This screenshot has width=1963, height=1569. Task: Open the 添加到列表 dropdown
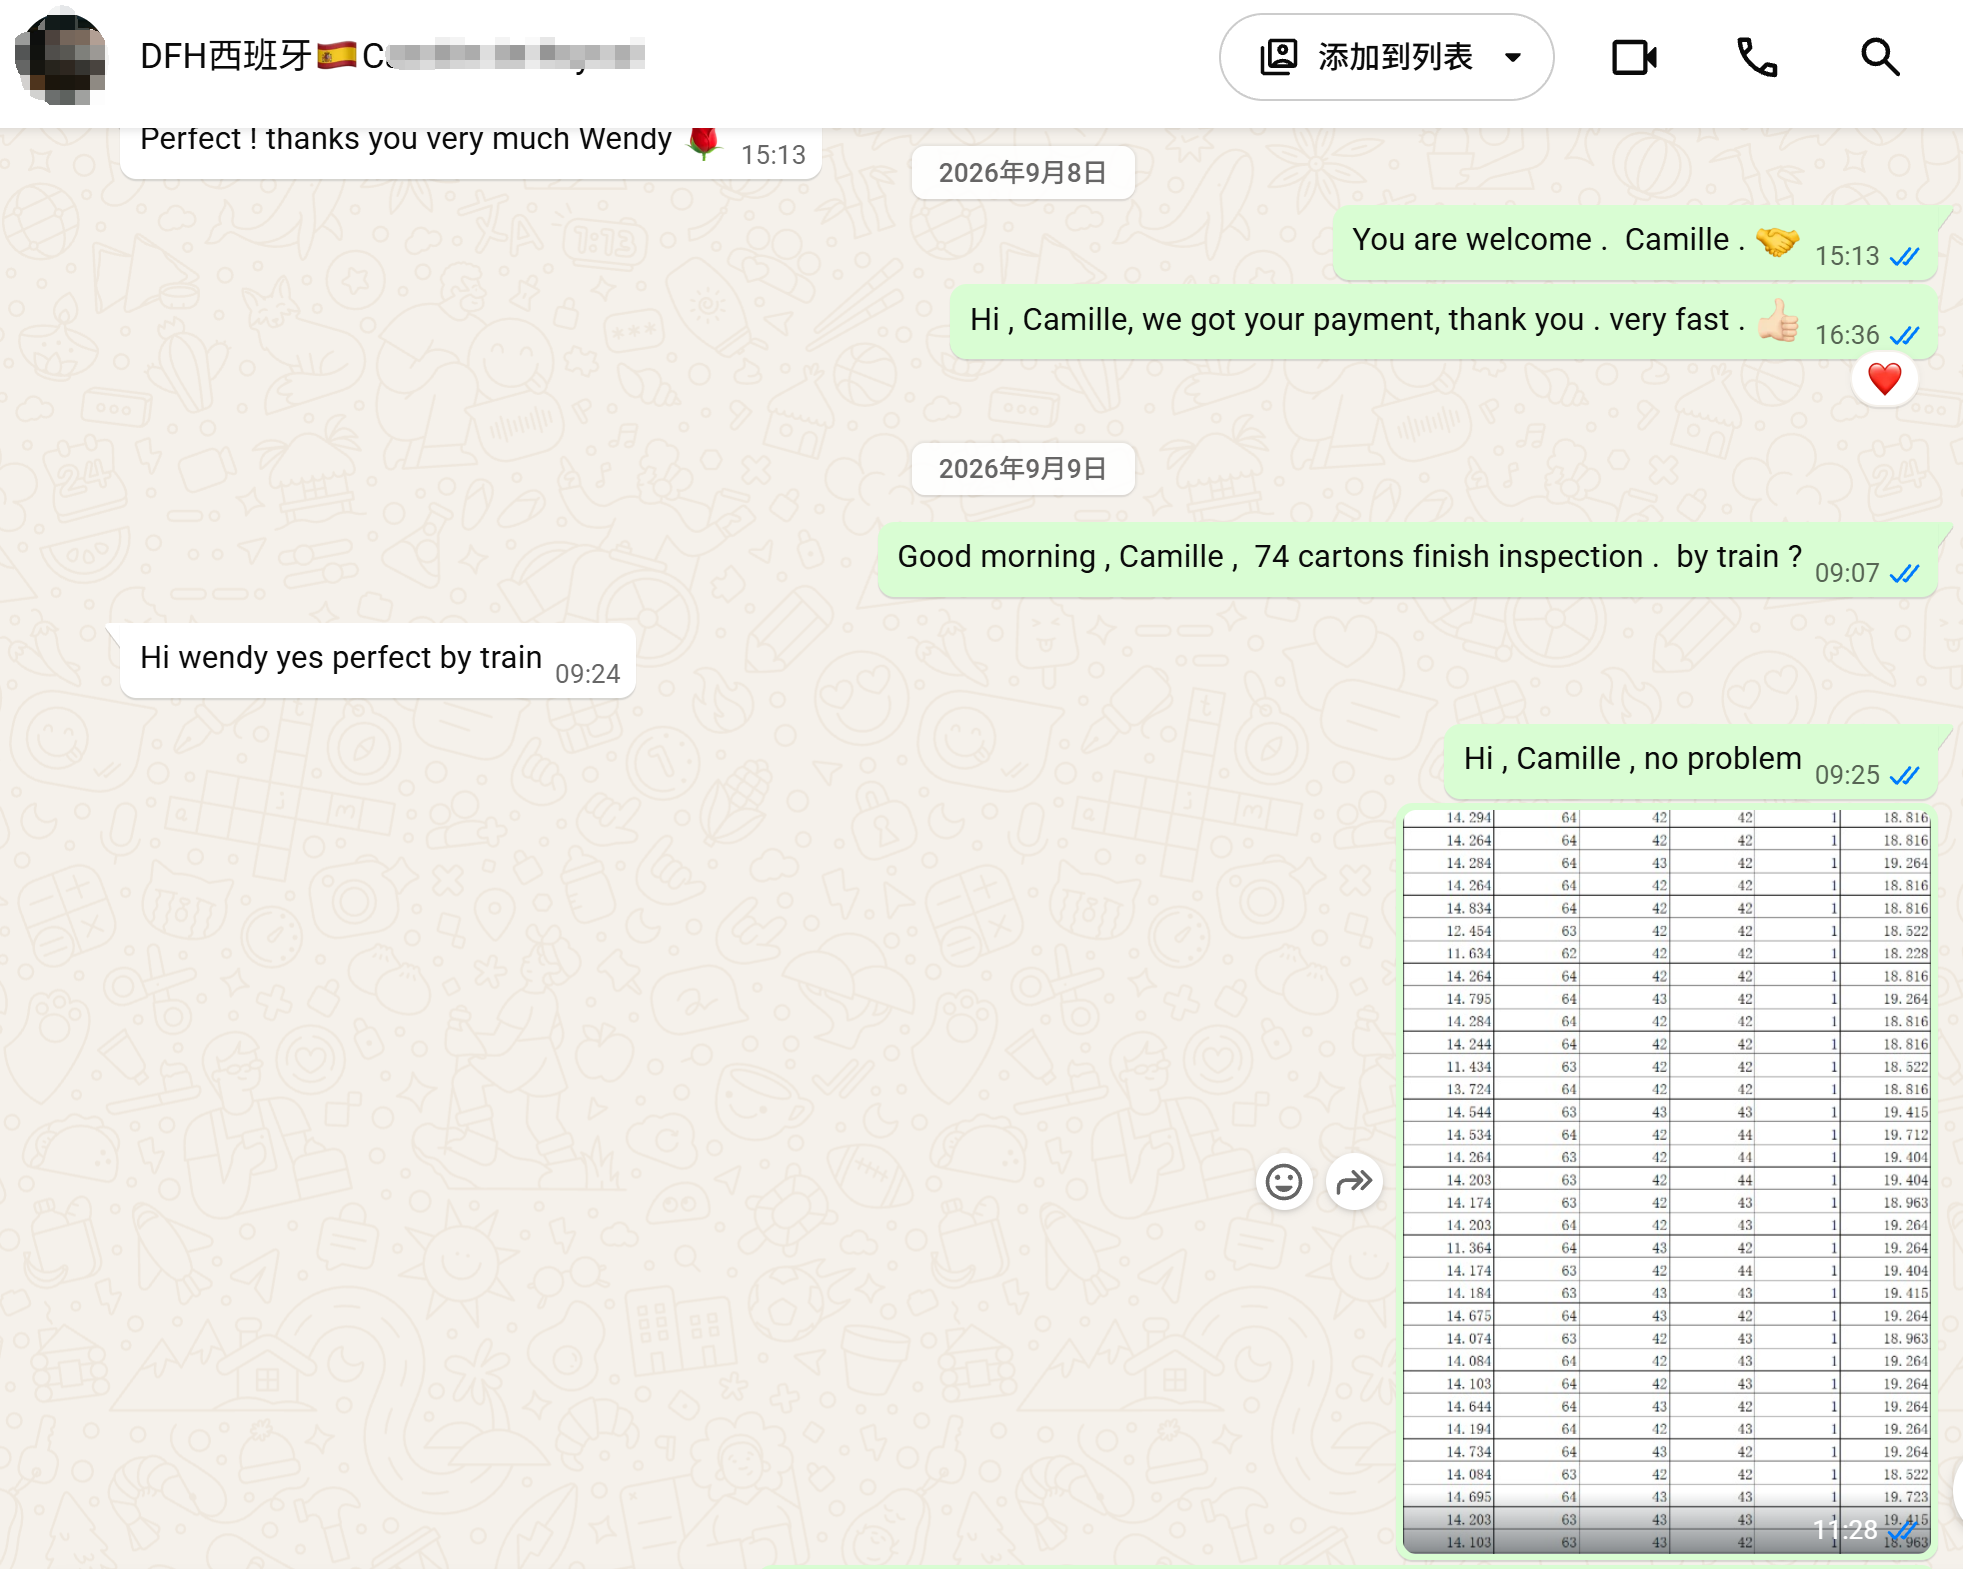[x=1386, y=57]
